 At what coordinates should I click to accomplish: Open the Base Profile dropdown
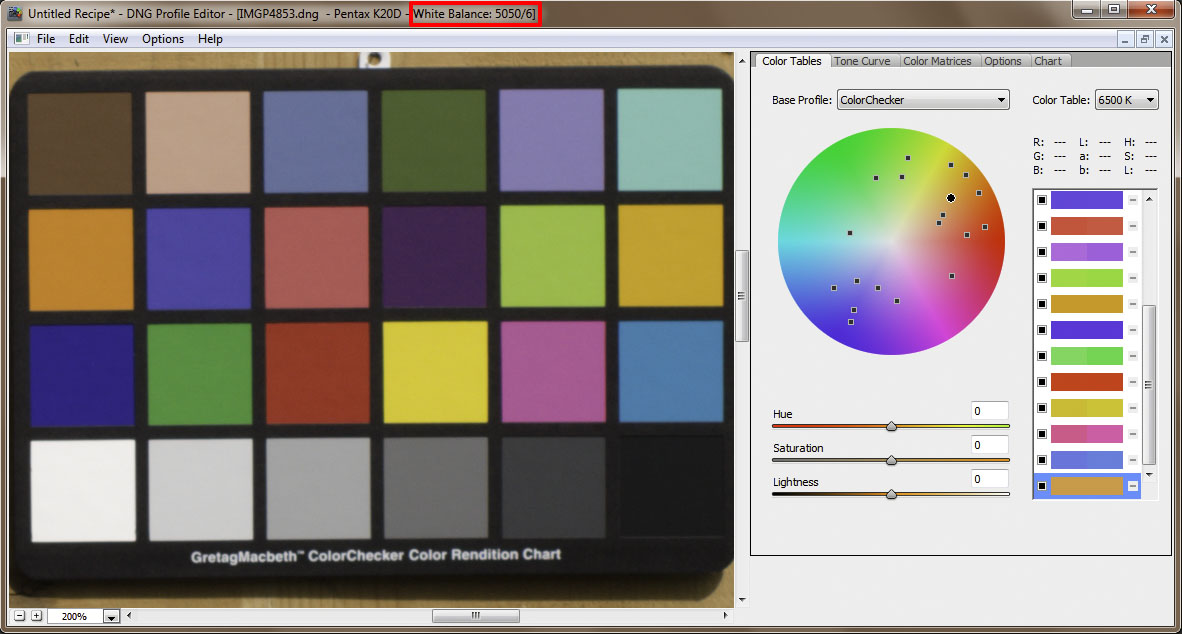point(923,100)
